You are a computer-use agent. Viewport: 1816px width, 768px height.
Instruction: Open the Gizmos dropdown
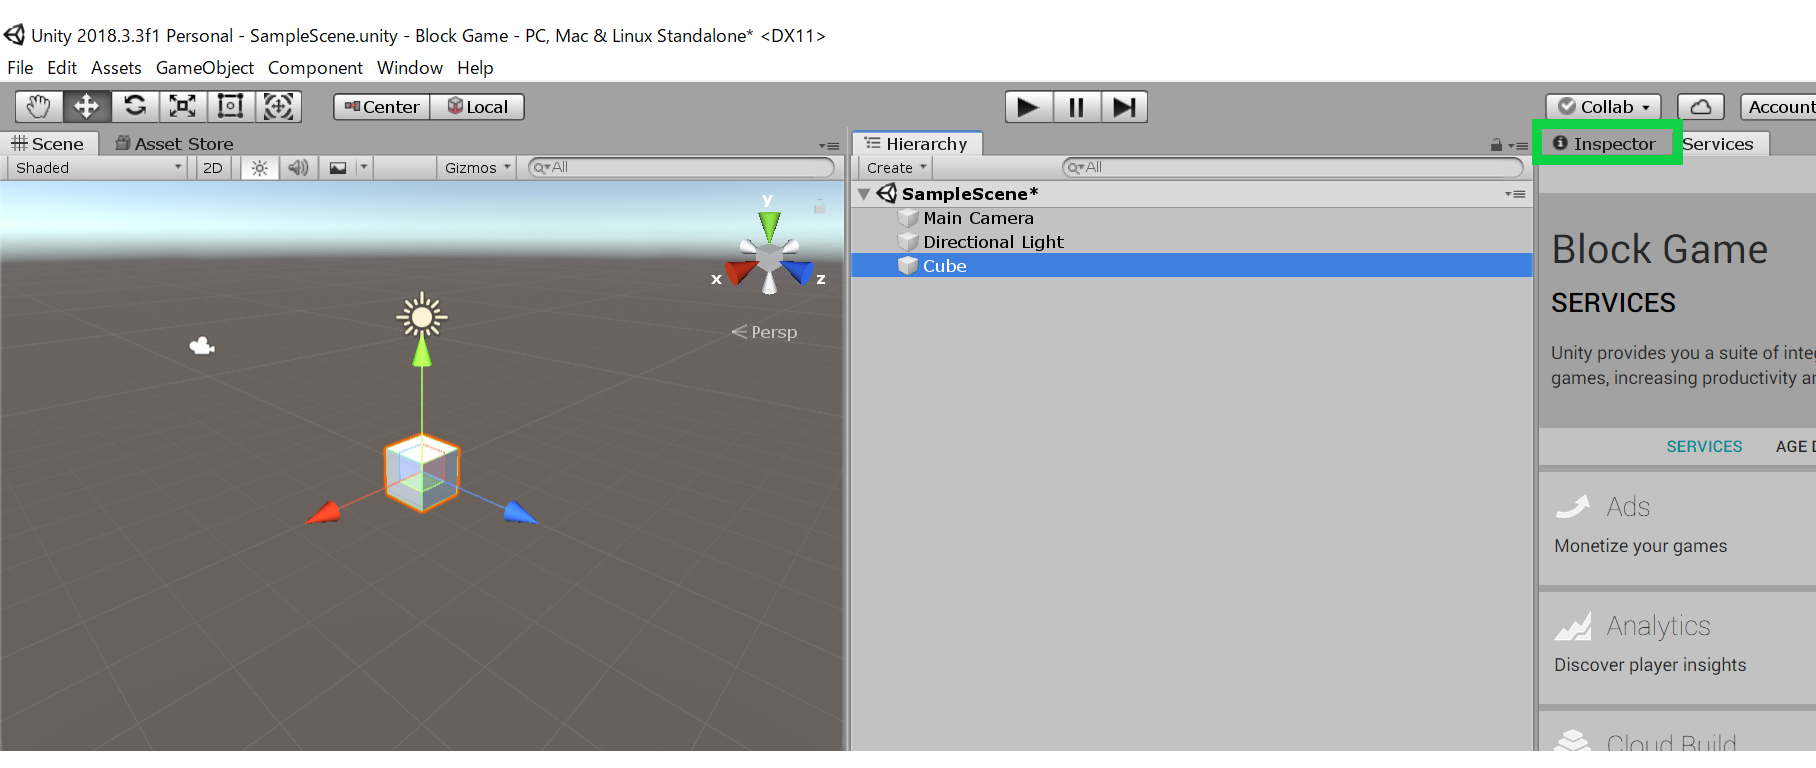[477, 168]
